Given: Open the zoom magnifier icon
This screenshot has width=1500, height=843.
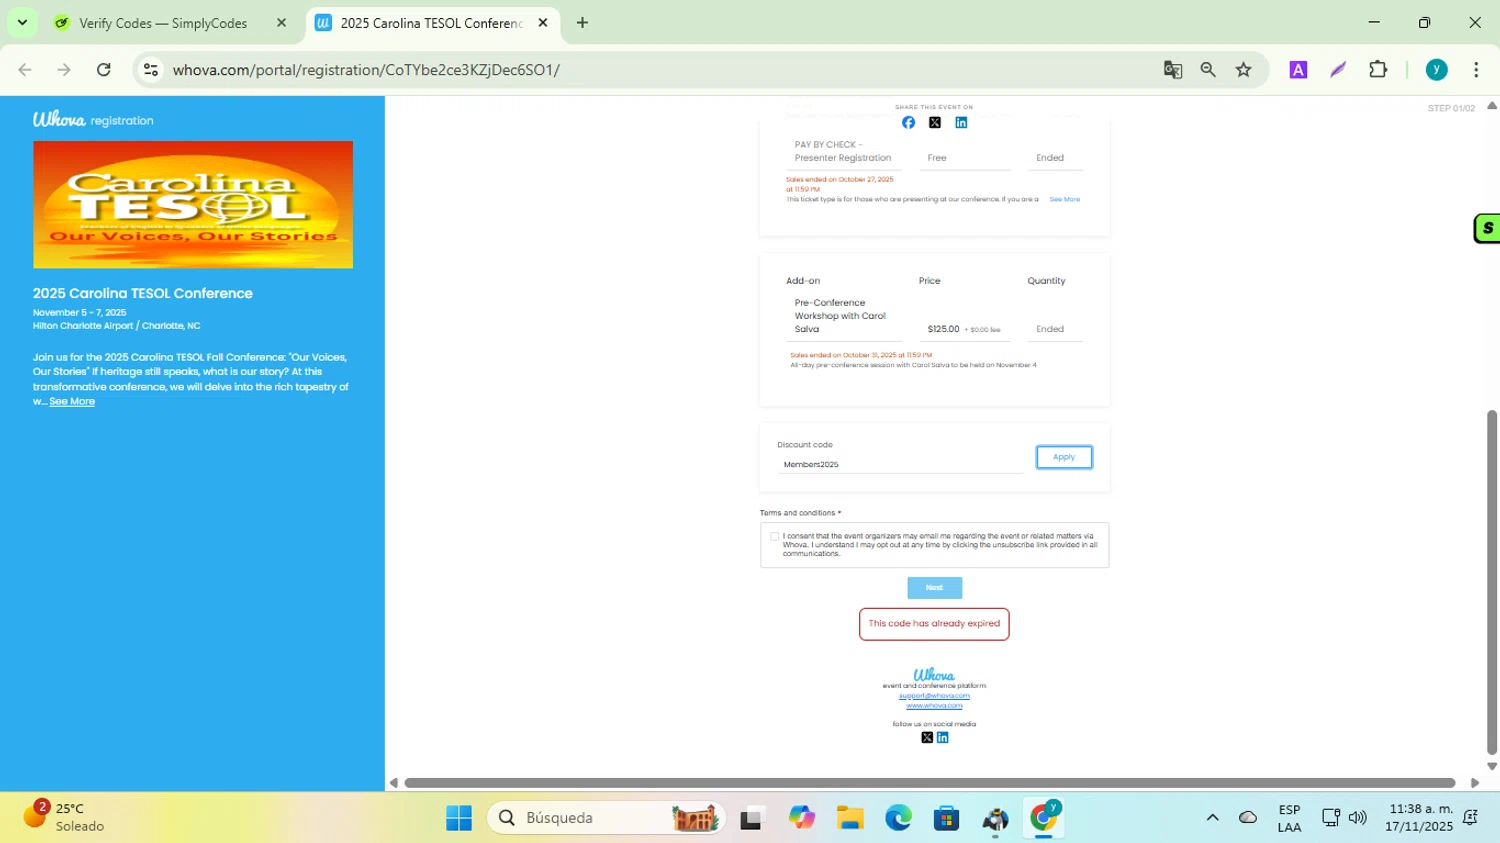Looking at the screenshot, I should [x=1208, y=70].
